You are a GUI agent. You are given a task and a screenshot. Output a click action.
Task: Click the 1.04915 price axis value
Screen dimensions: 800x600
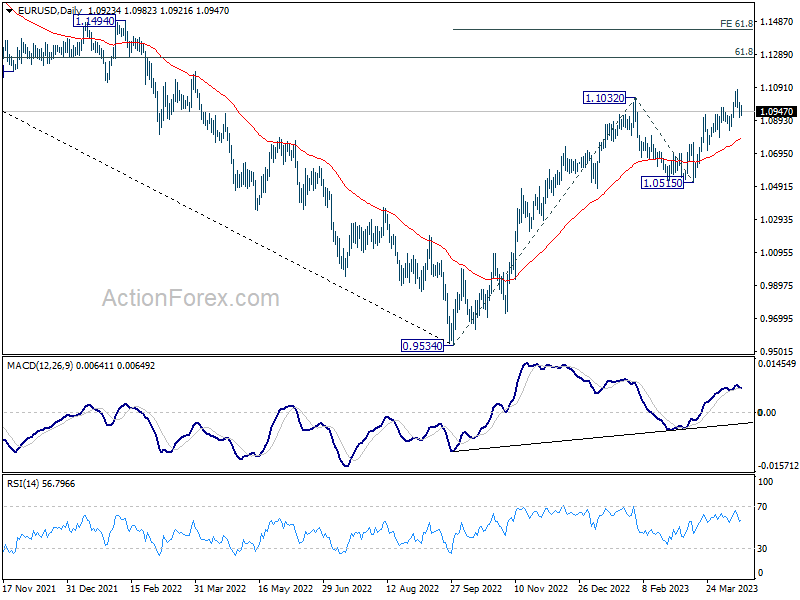[777, 187]
